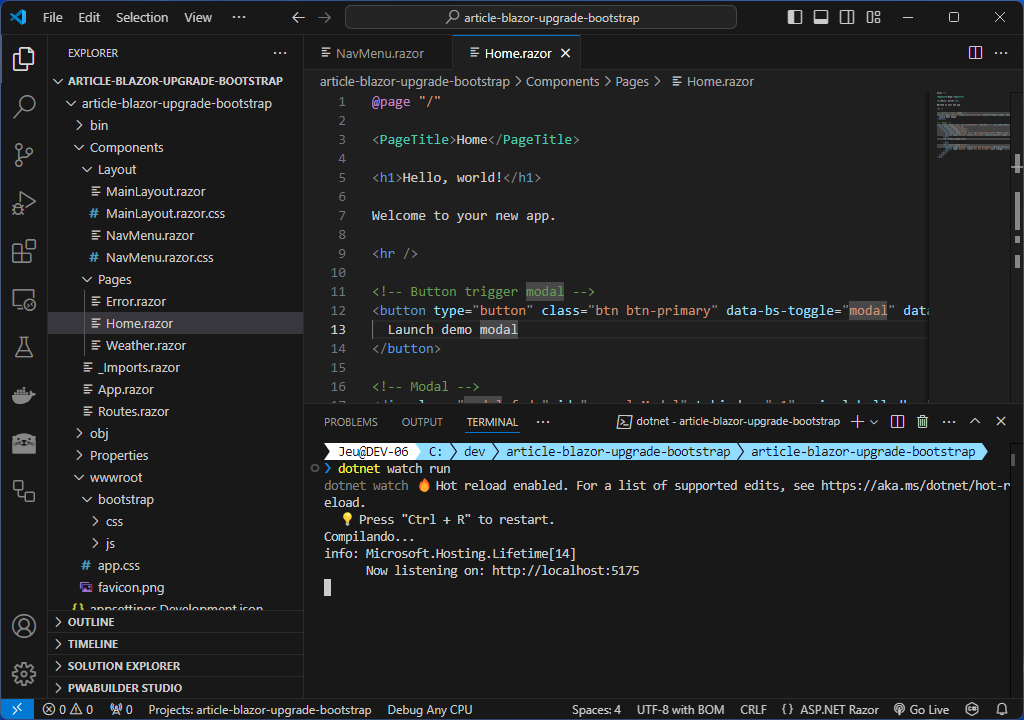The height and width of the screenshot is (720, 1024).
Task: Expand the css folder under bootstrap
Action: [x=175, y=521]
